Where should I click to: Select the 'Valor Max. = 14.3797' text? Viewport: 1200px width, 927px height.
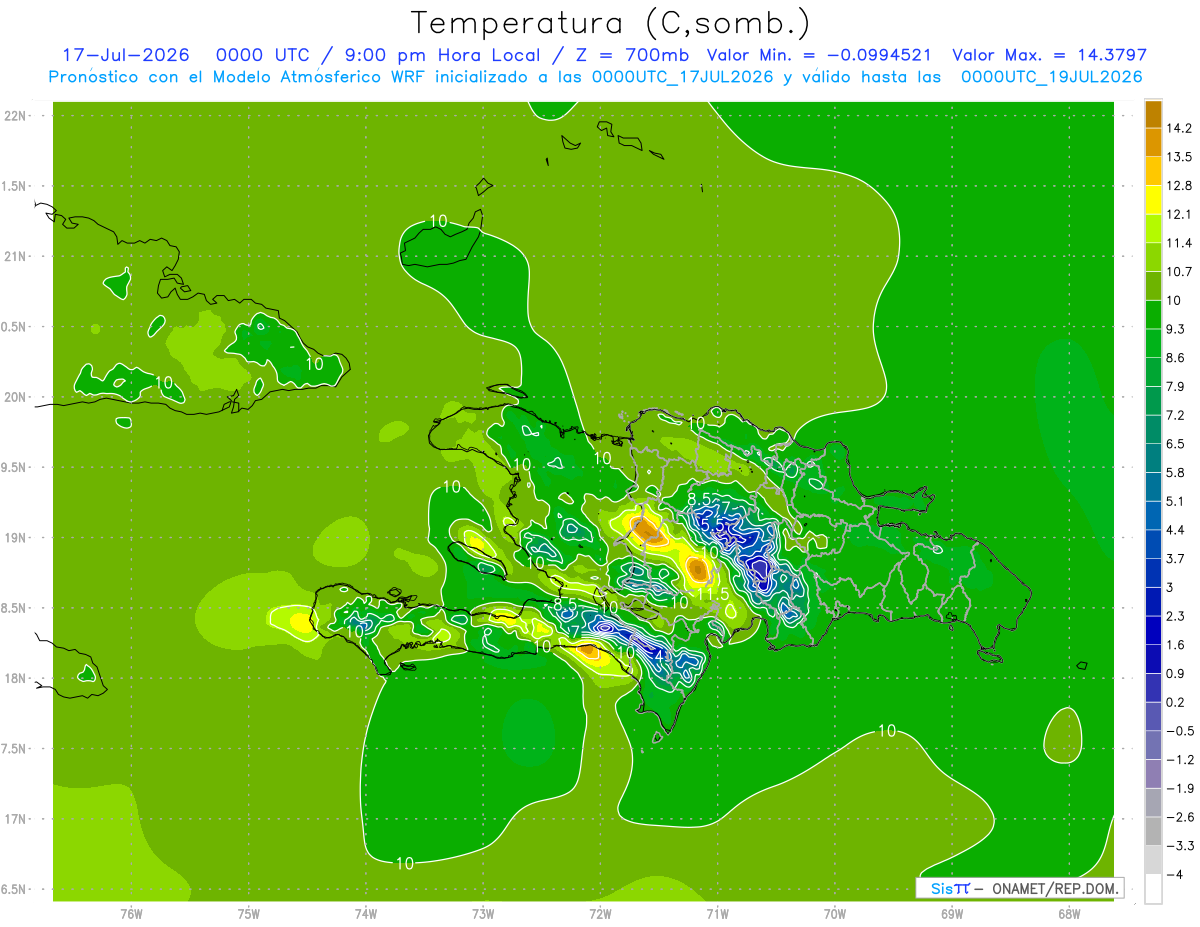tap(1049, 55)
